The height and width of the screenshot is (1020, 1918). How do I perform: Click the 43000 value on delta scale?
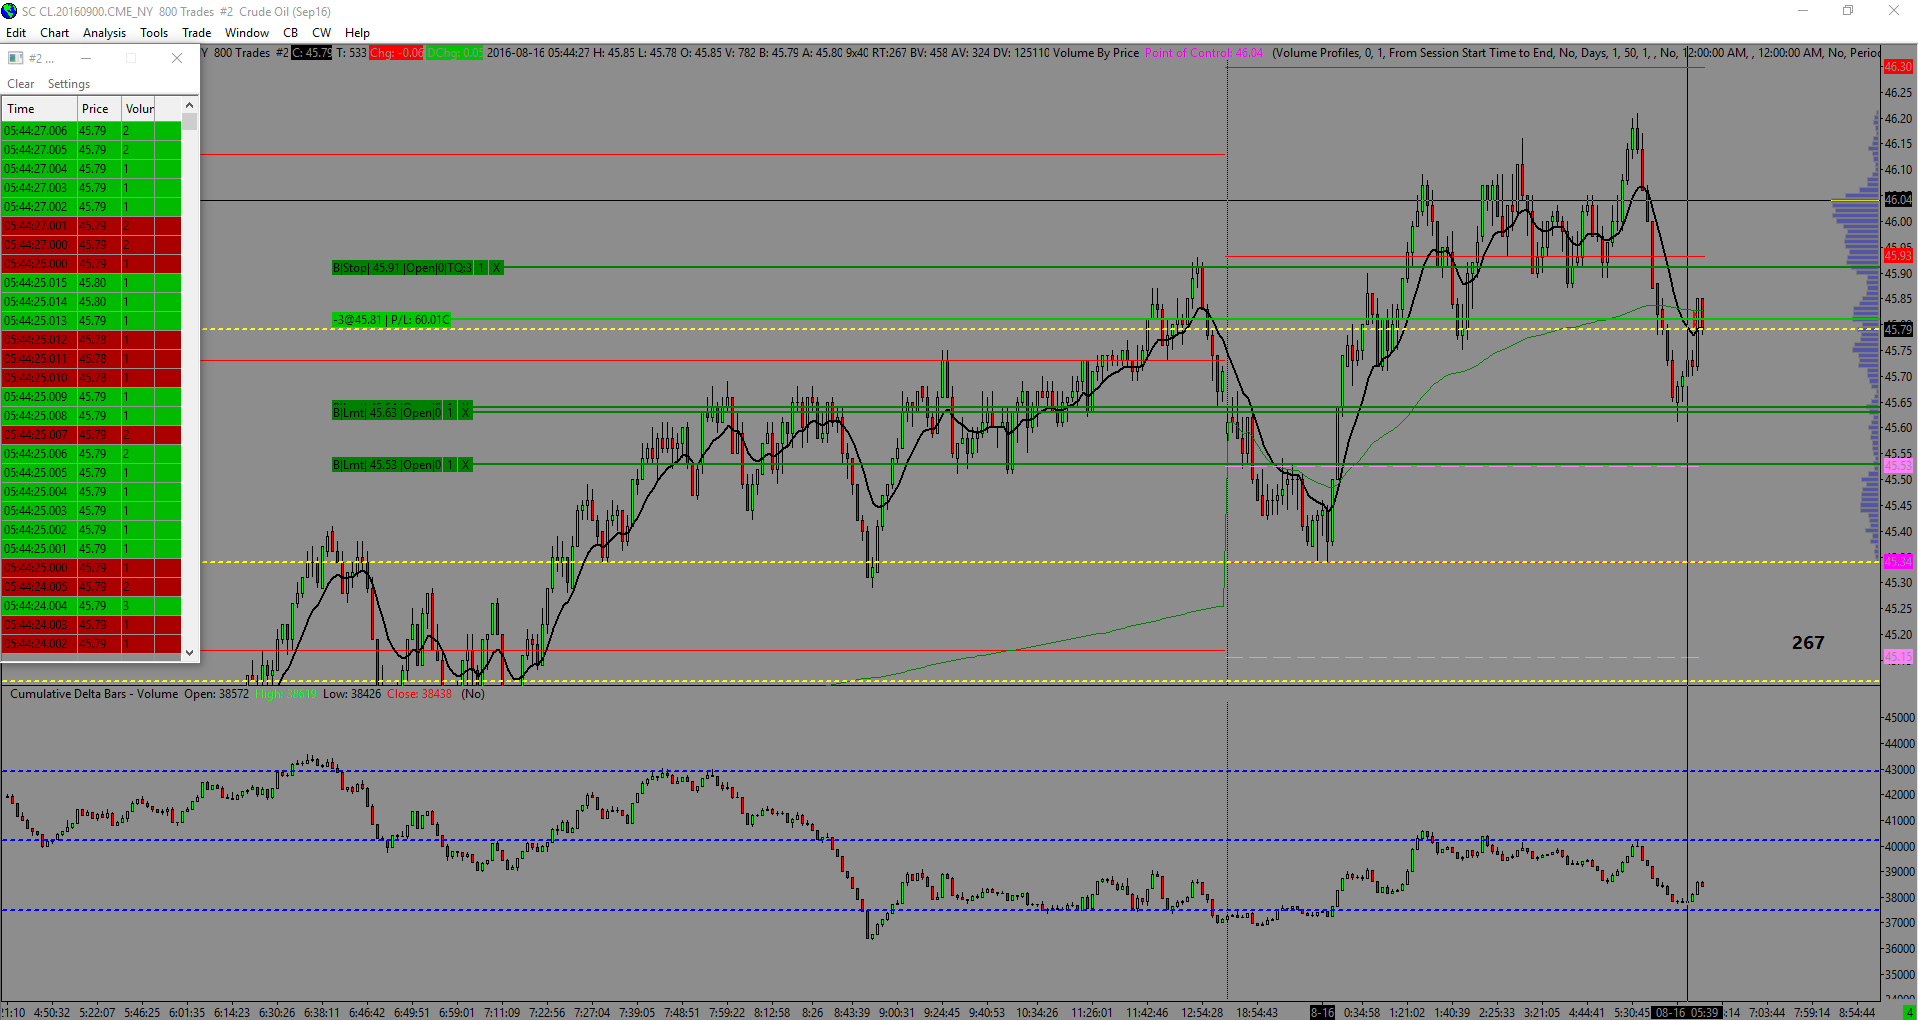tap(1899, 770)
